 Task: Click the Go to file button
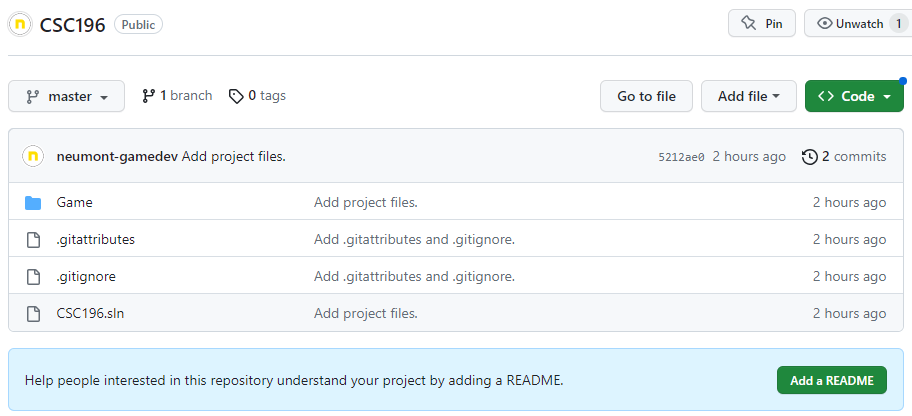(x=646, y=96)
